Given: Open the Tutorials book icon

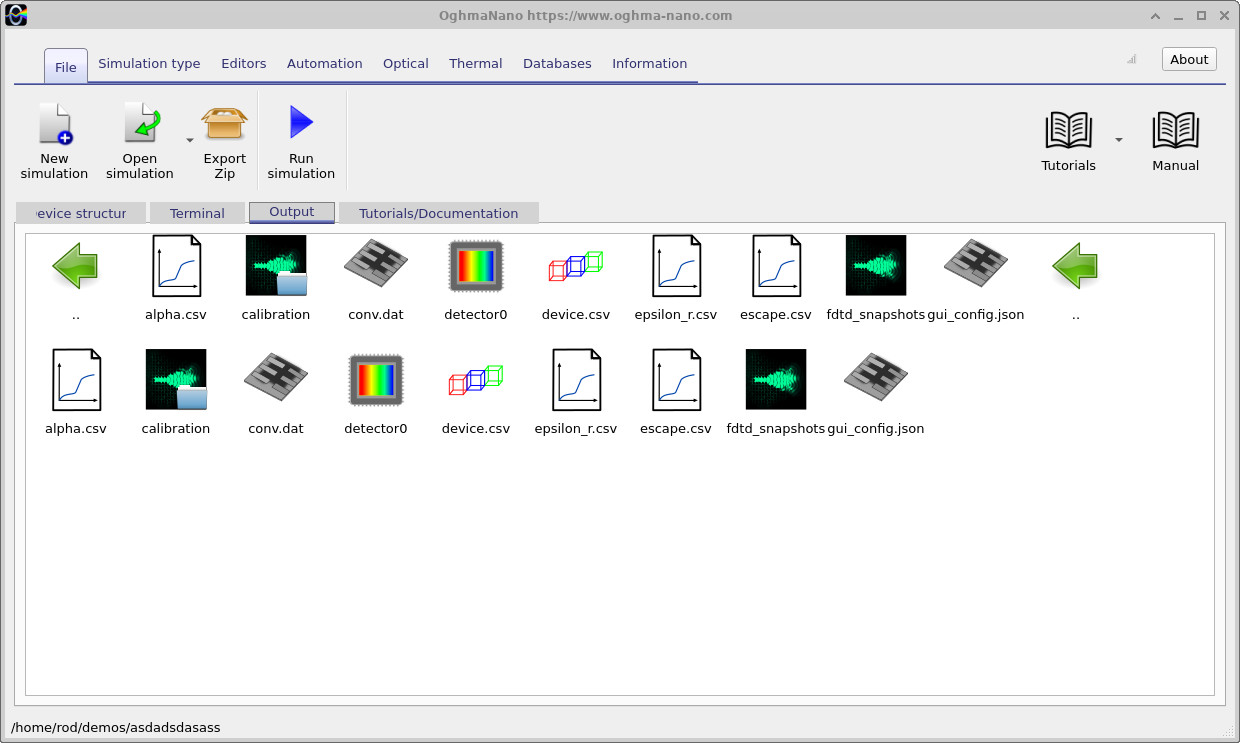Looking at the screenshot, I should coord(1068,131).
